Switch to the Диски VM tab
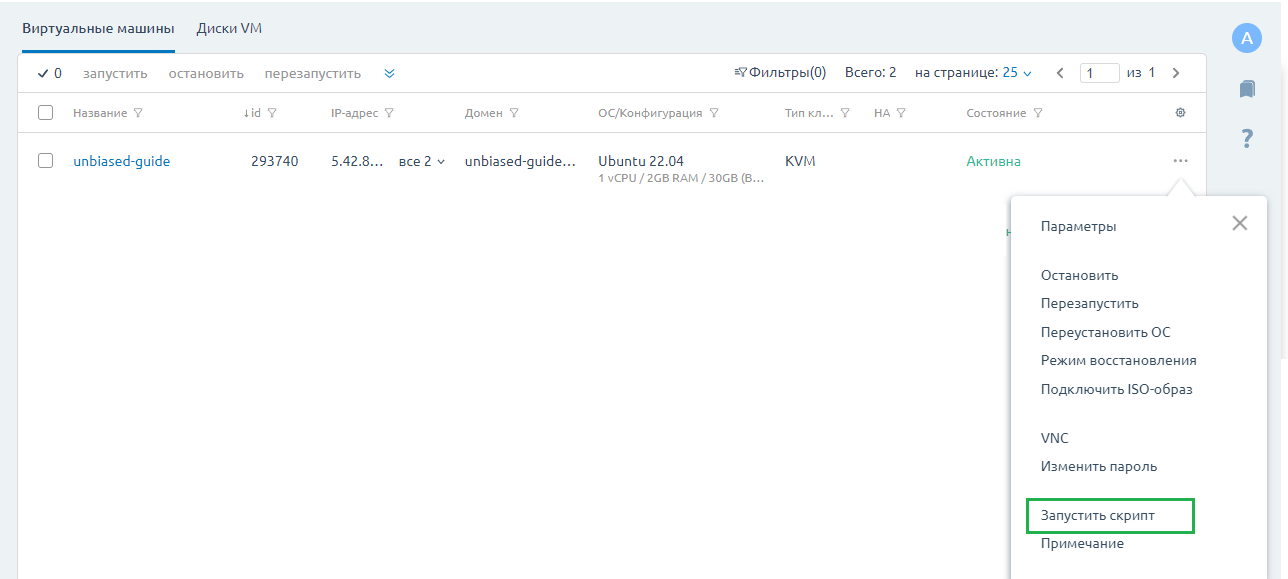This screenshot has width=1288, height=579. click(x=229, y=29)
